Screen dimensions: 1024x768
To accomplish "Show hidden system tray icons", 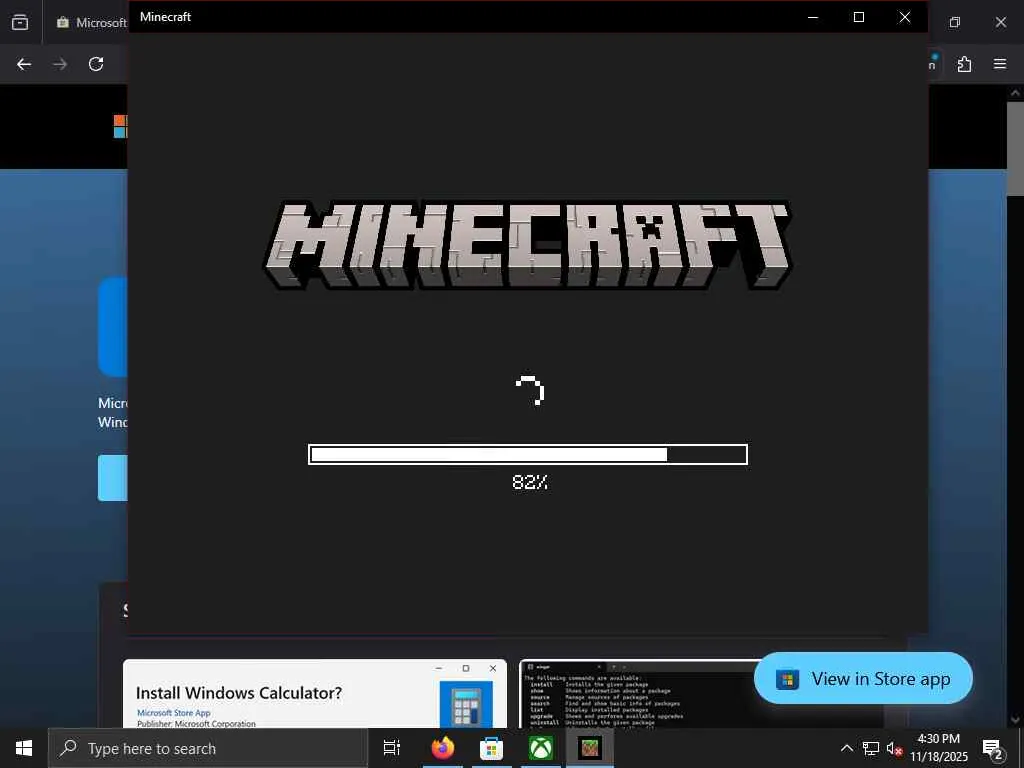I will tap(846, 748).
